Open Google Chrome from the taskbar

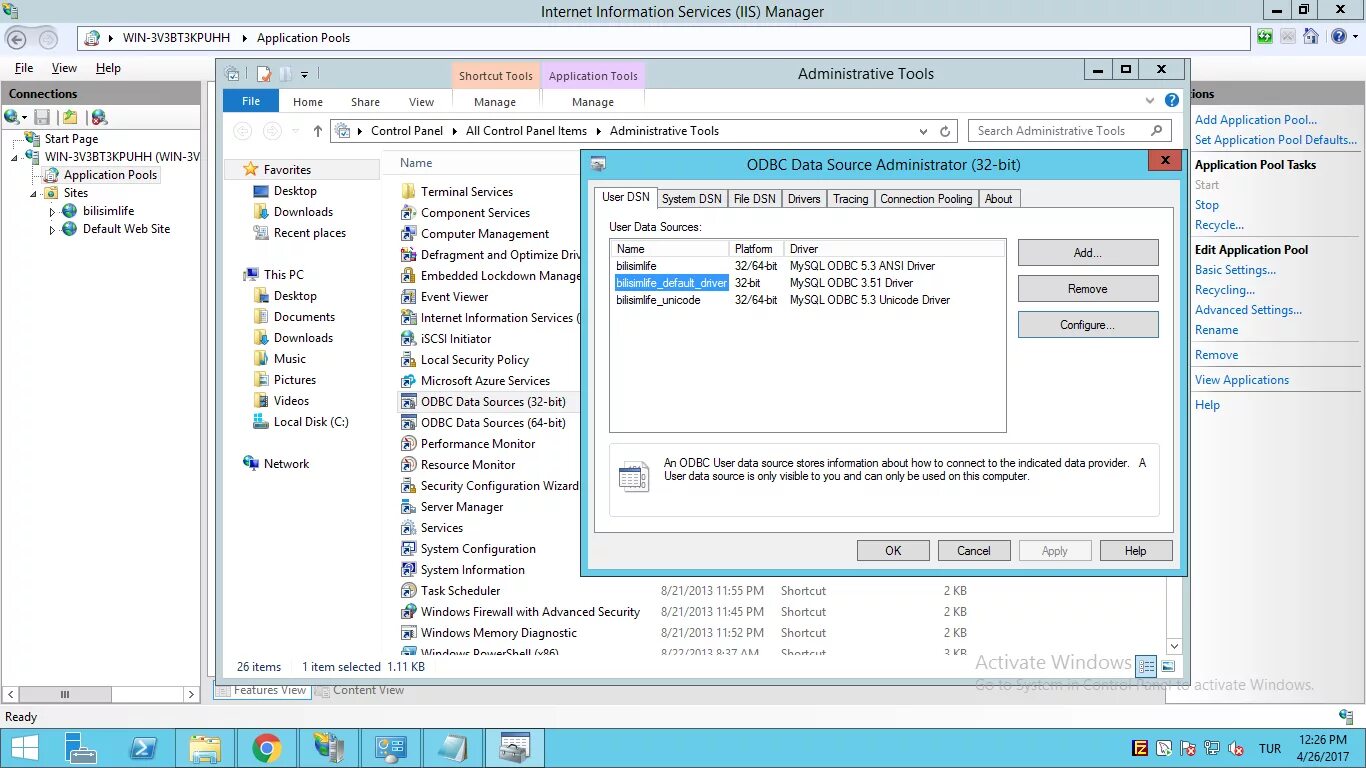coord(266,748)
